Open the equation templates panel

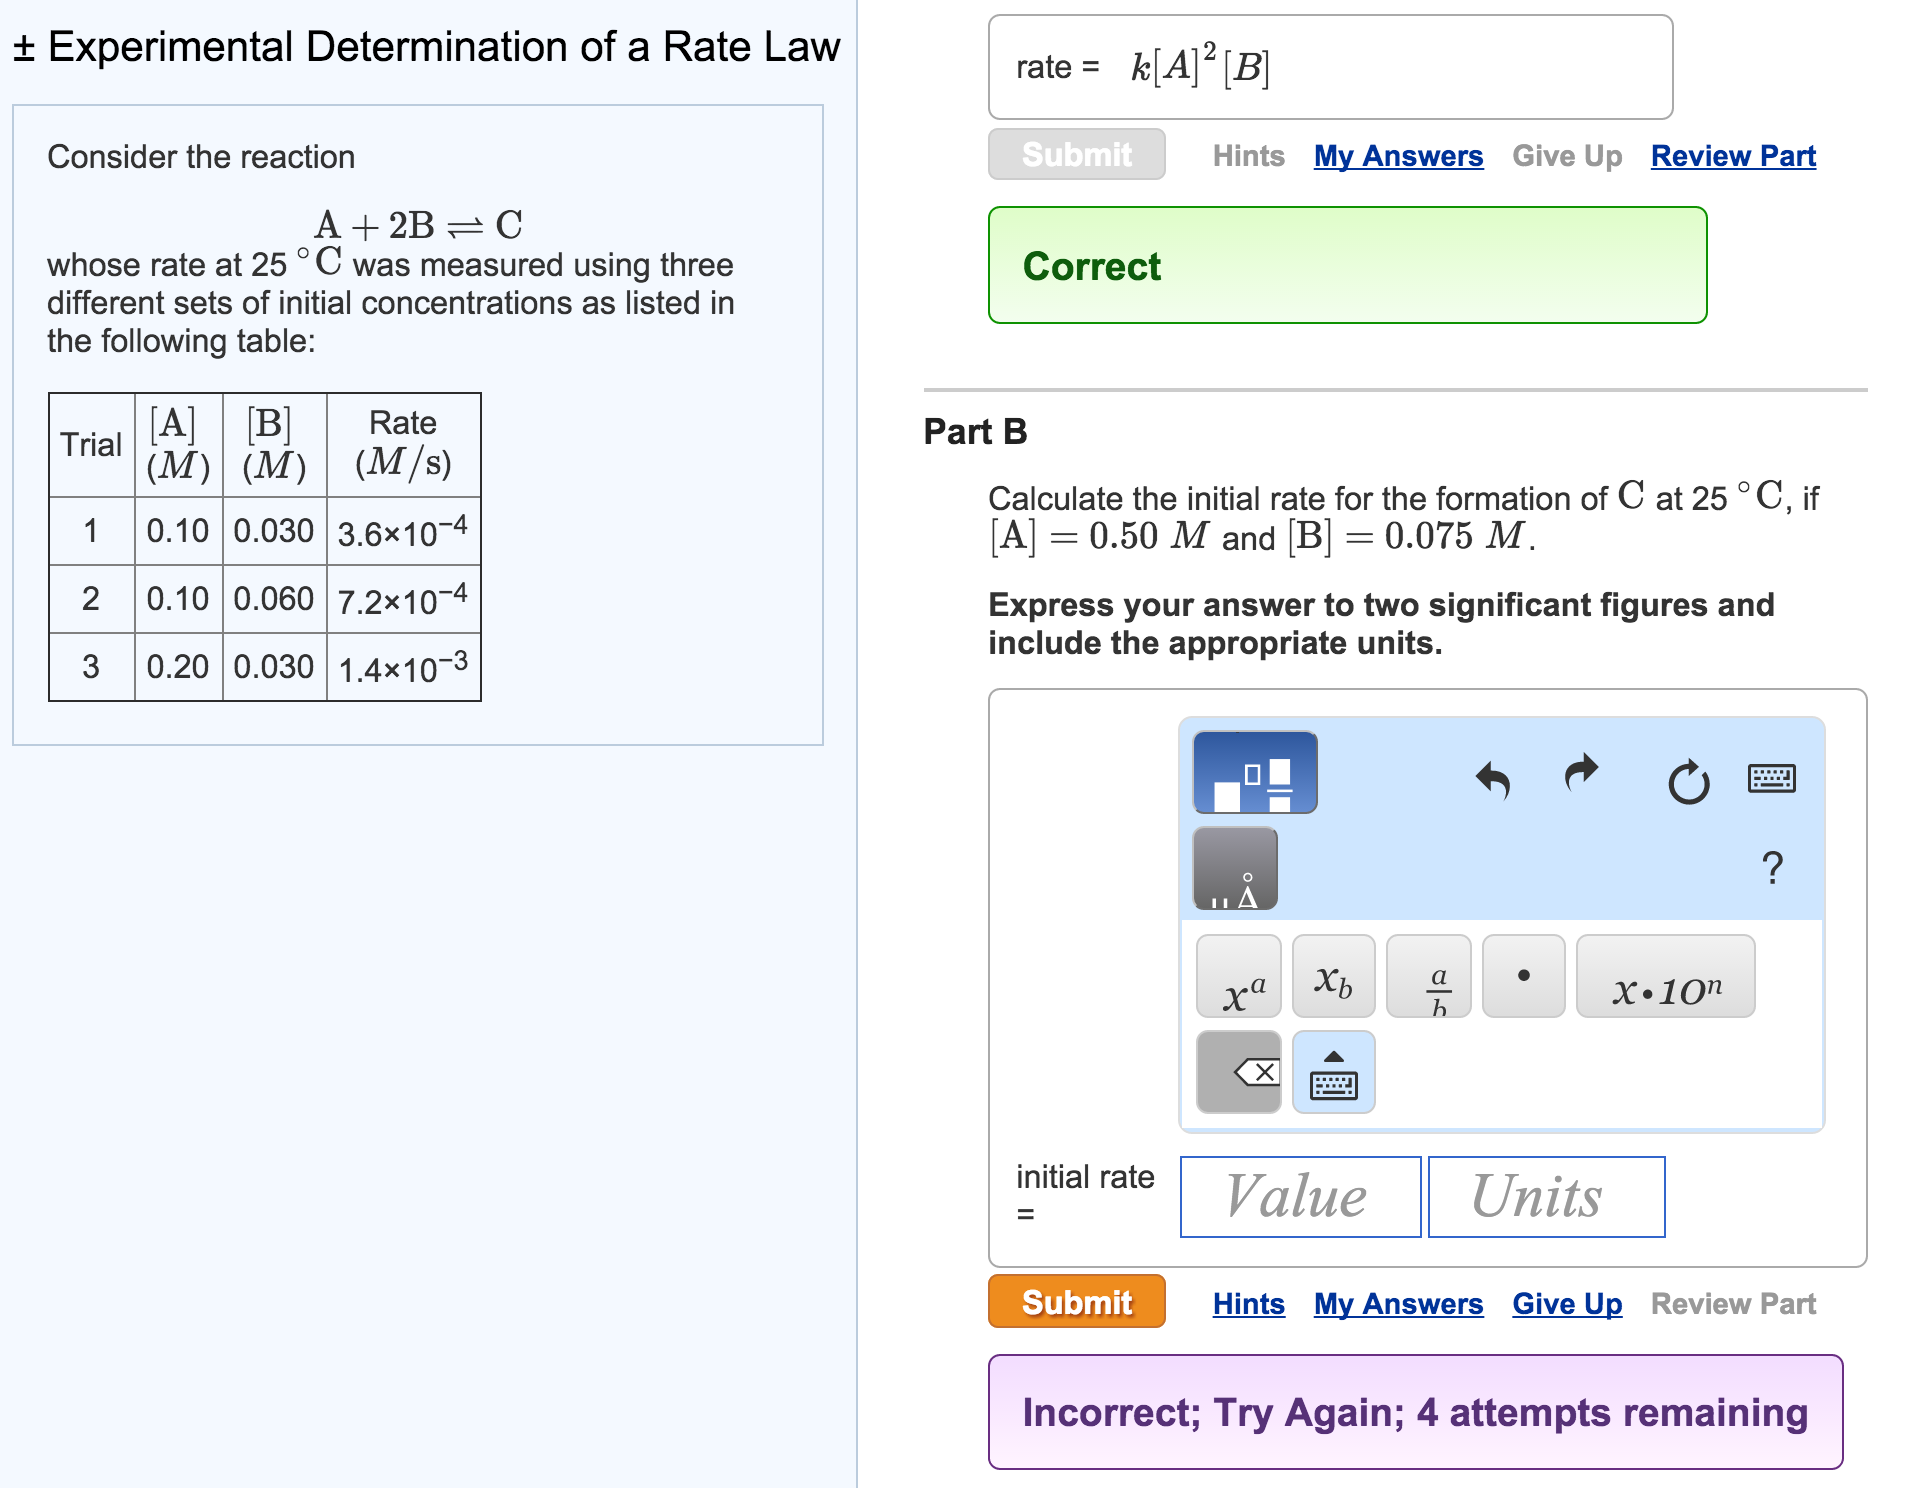[x=1254, y=771]
